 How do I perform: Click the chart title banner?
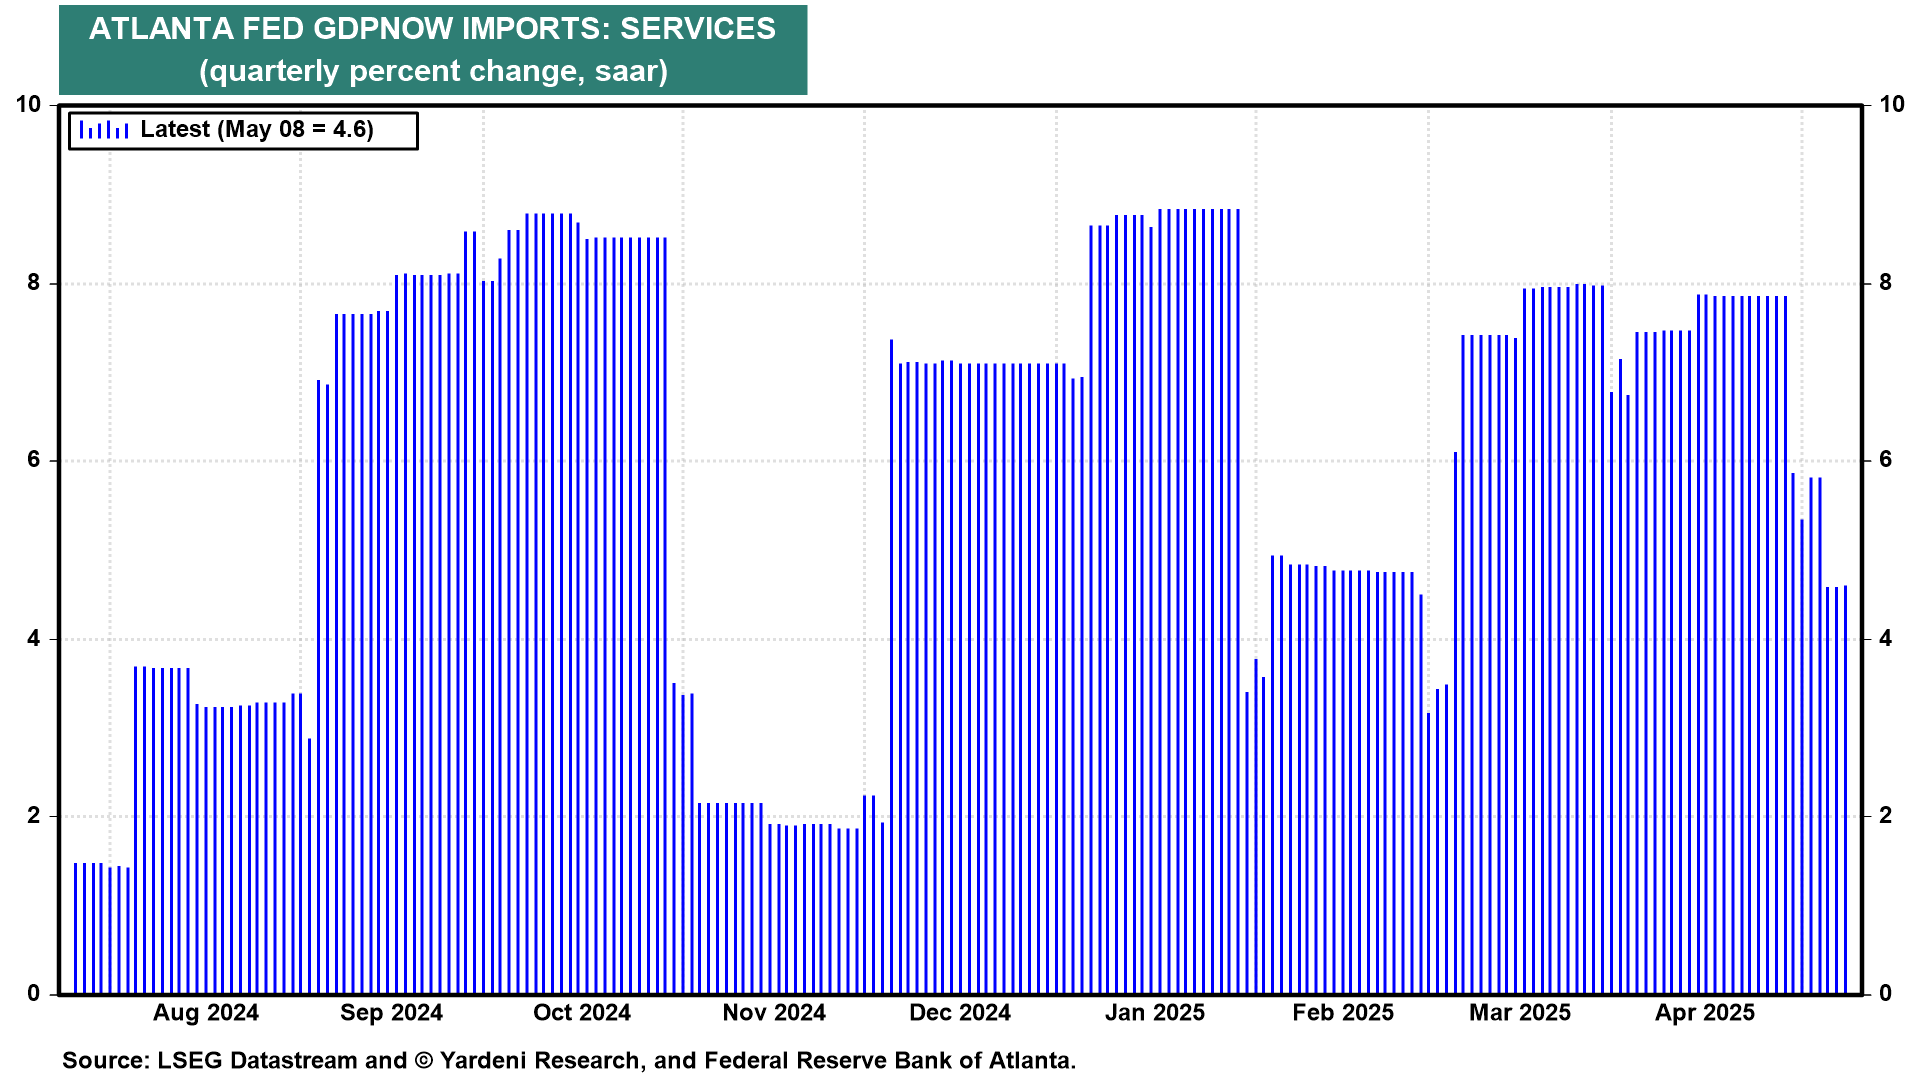pos(432,28)
